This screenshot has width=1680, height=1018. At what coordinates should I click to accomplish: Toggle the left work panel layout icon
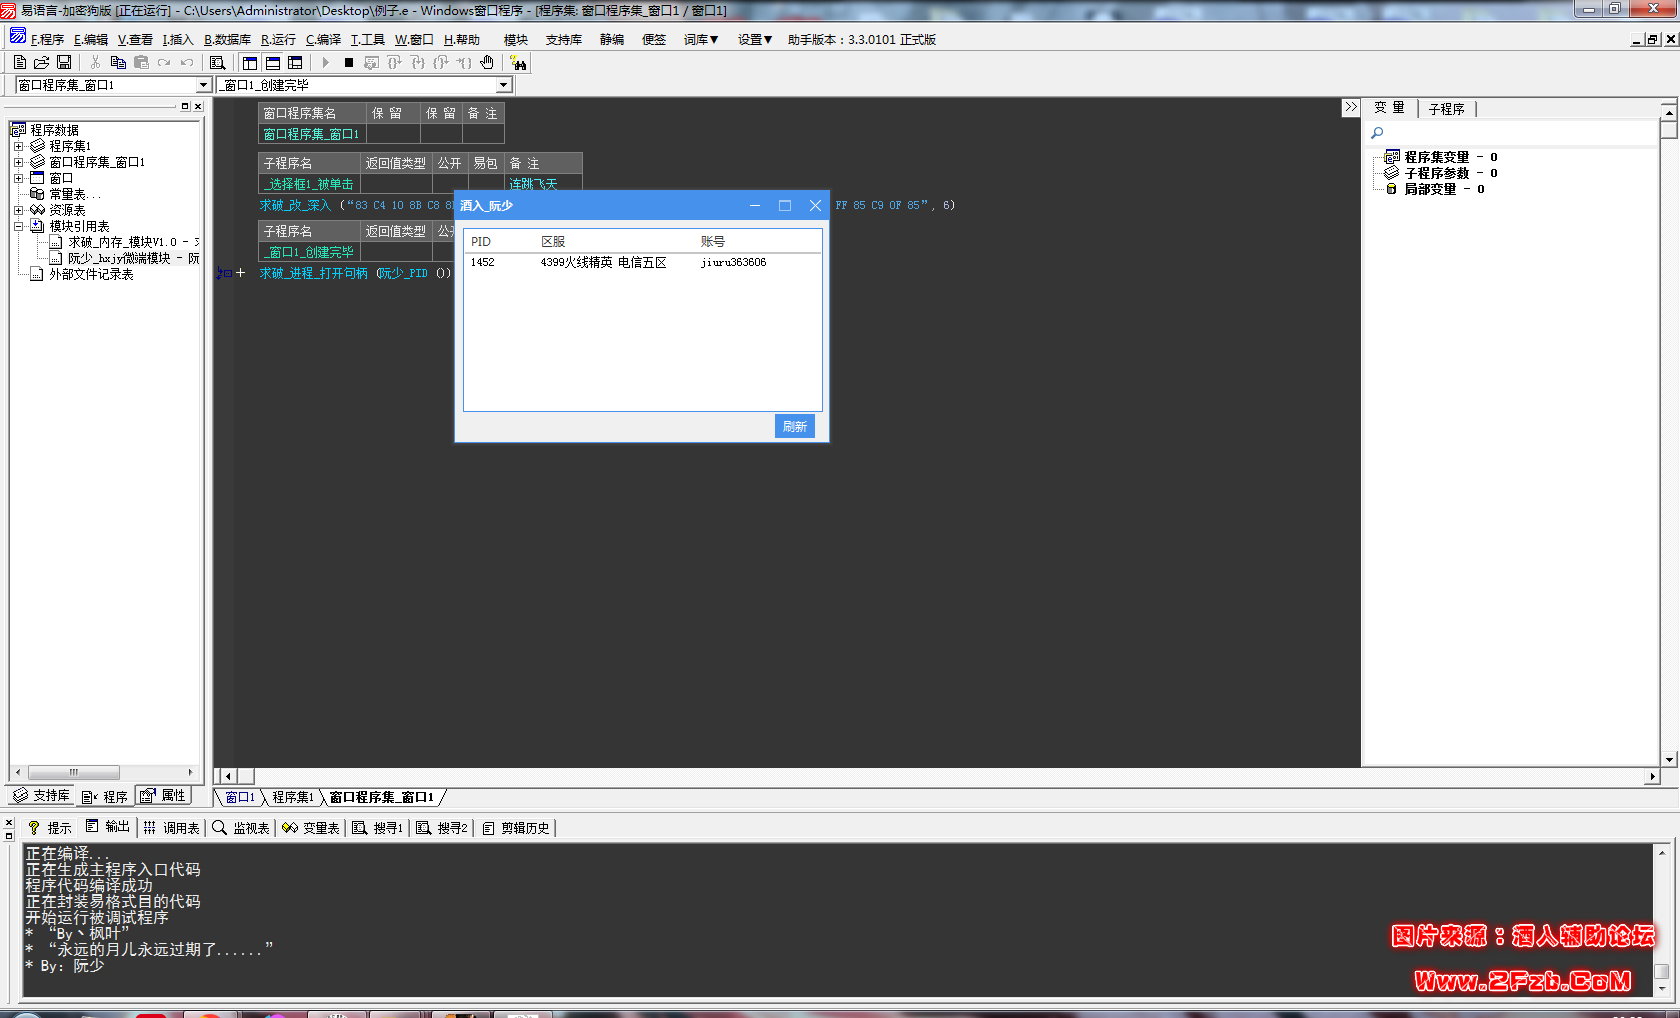tap(250, 62)
